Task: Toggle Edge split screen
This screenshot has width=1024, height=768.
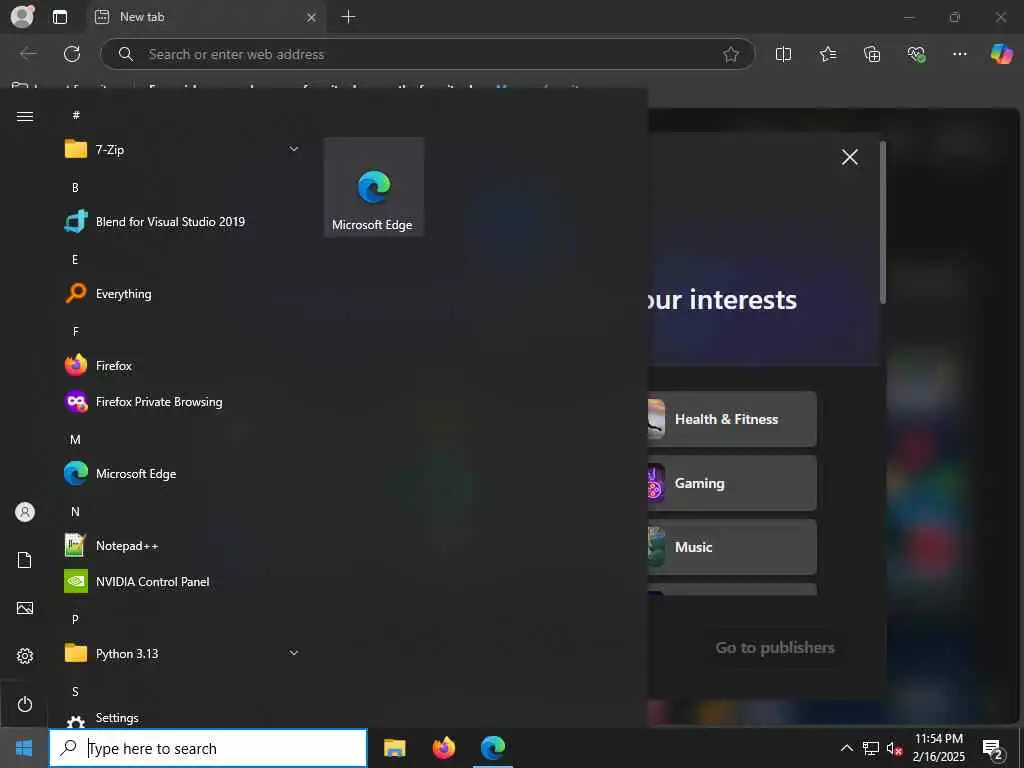Action: [x=783, y=54]
